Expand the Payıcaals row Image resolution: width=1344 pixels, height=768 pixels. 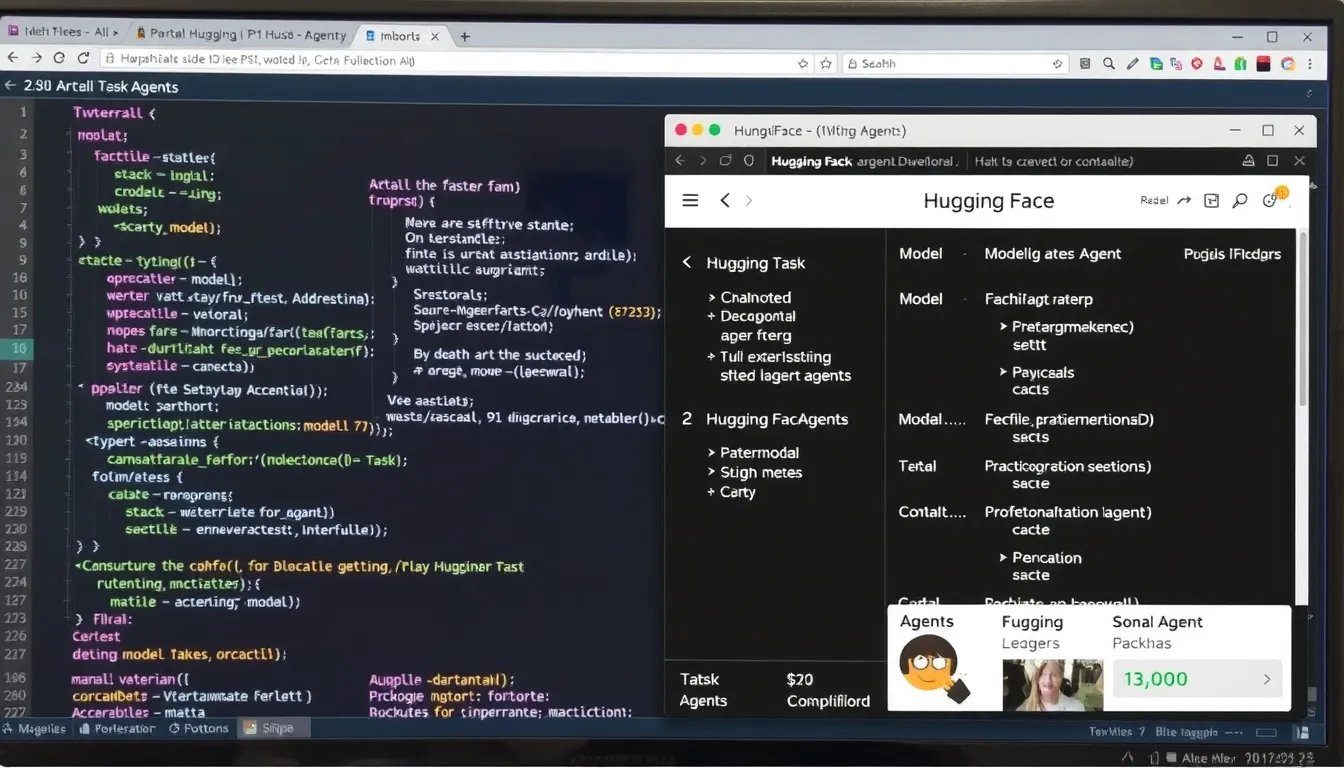click(x=1003, y=373)
